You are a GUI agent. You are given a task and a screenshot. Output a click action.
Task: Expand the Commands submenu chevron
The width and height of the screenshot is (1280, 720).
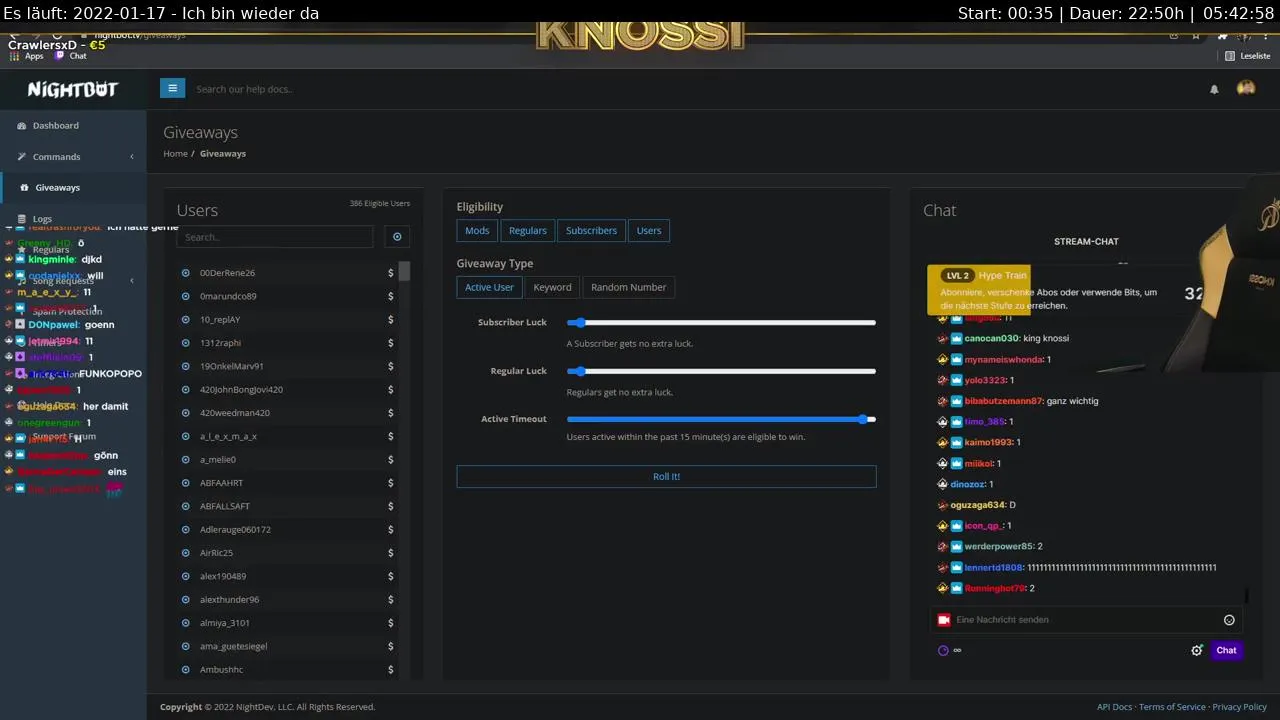coord(132,157)
